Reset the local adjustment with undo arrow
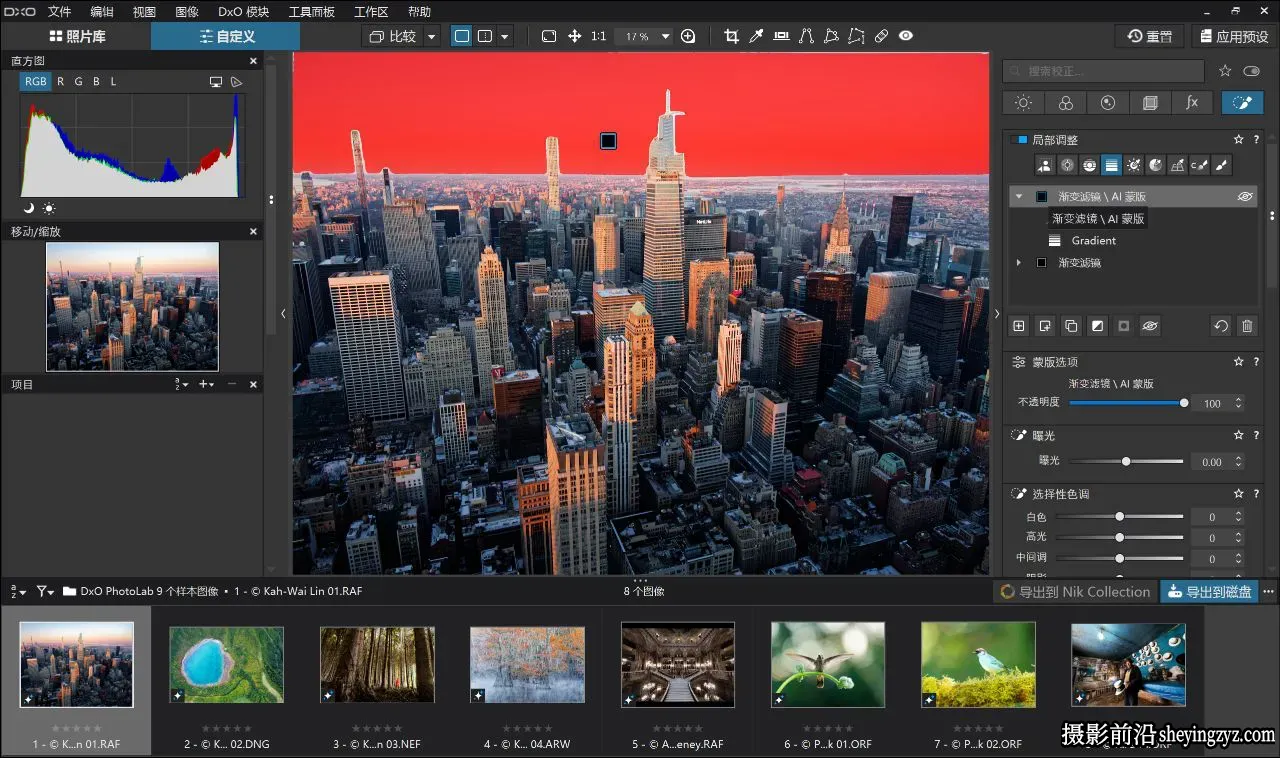 tap(1220, 326)
